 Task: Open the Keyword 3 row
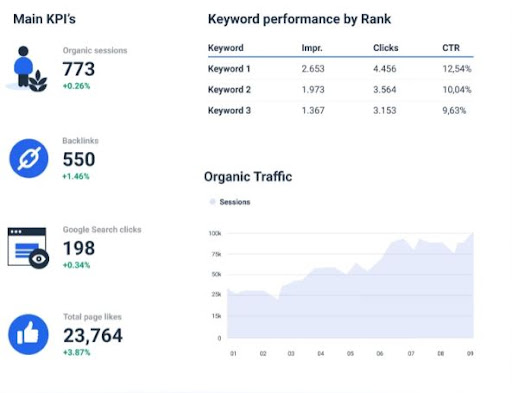(340, 110)
